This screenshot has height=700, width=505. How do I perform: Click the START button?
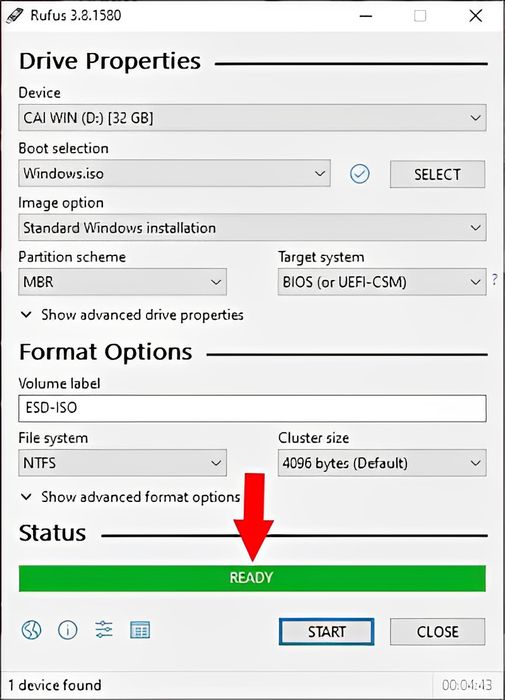pos(326,632)
